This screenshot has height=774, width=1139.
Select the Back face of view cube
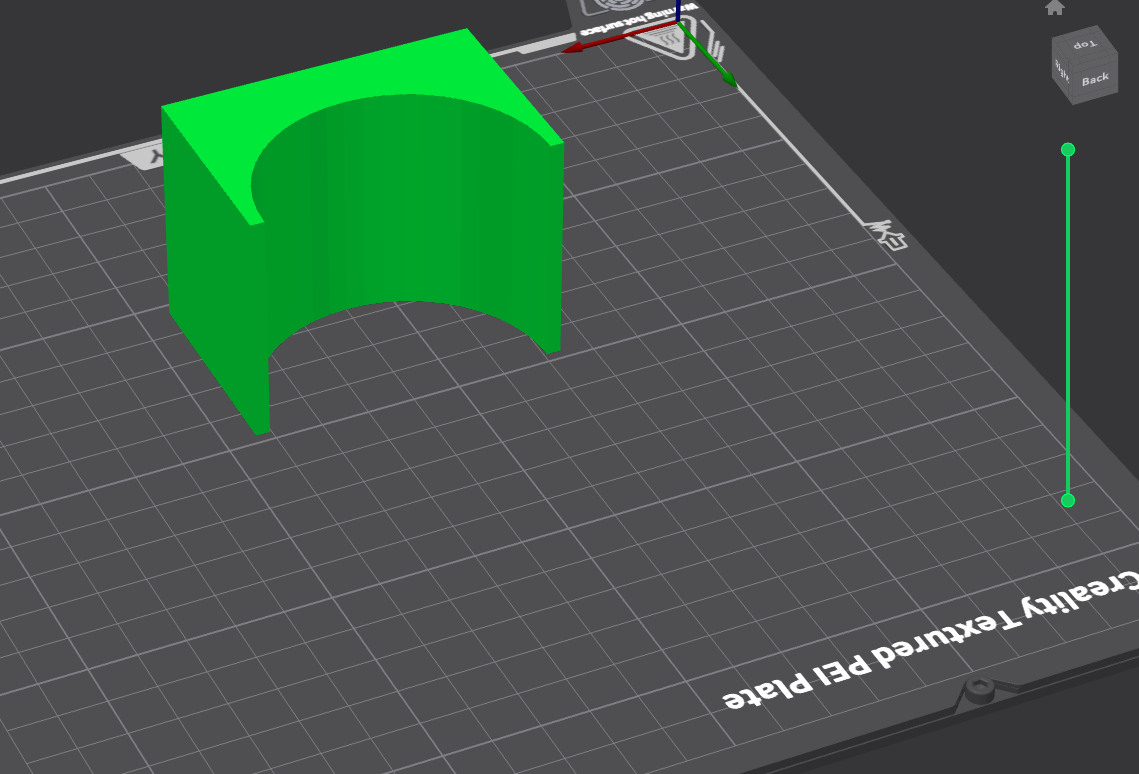[1095, 79]
